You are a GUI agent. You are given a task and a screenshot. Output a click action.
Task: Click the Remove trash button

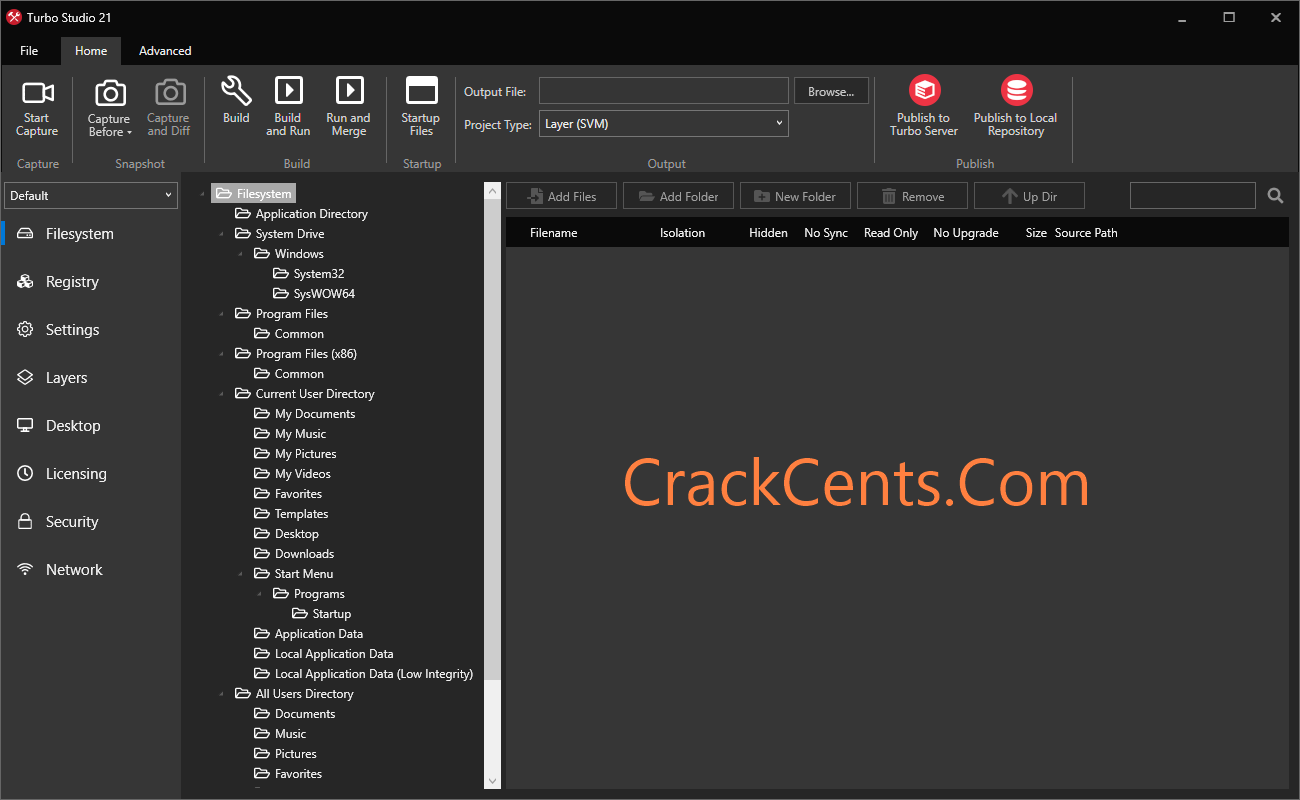pos(912,196)
